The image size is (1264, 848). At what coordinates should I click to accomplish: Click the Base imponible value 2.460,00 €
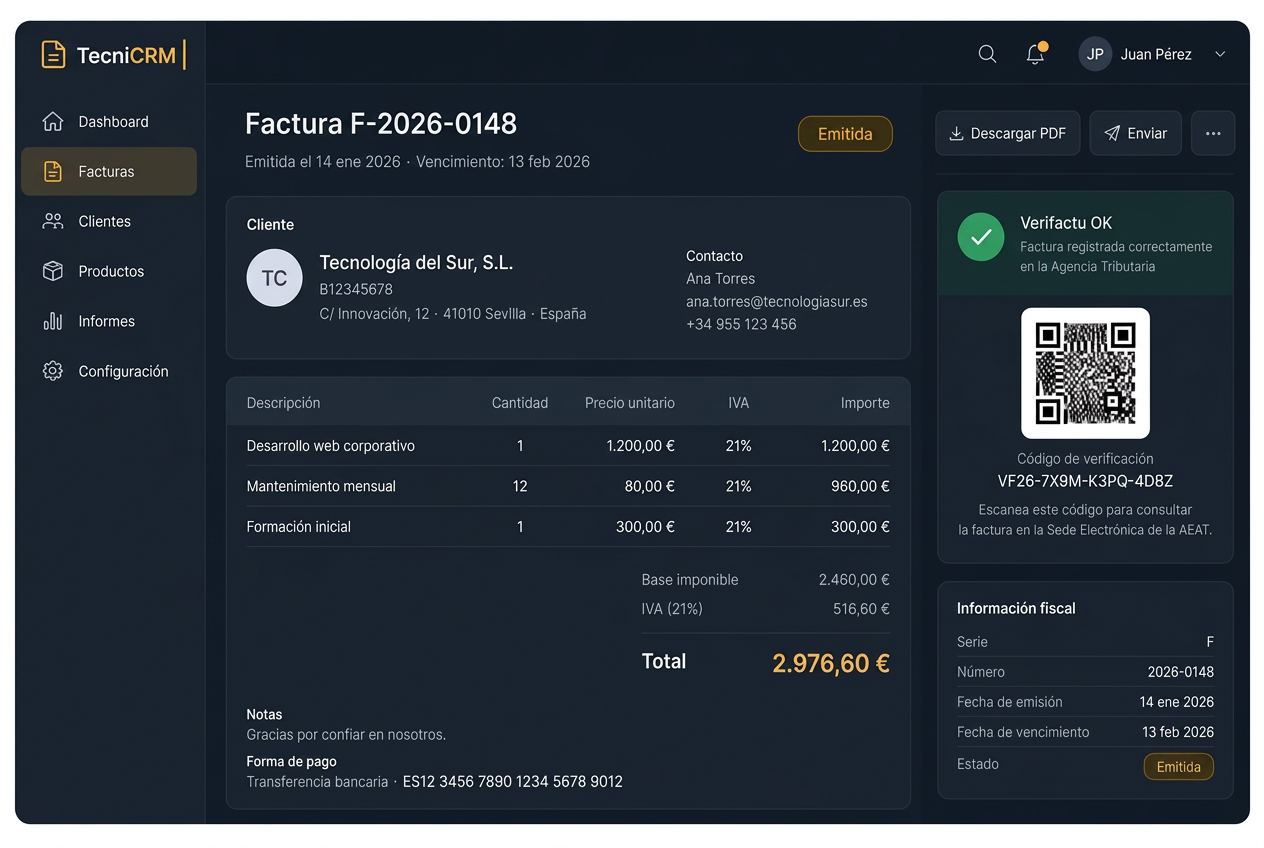pos(854,580)
